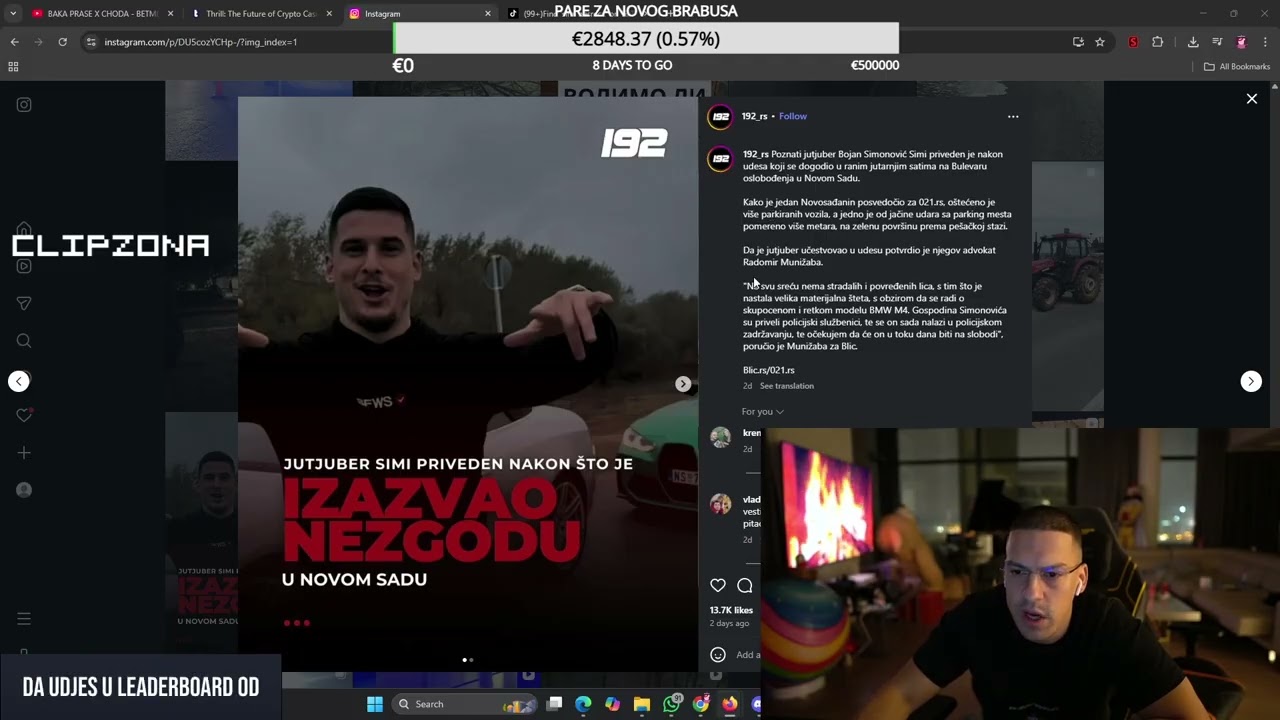Open File Explorer from taskbar

(642, 704)
